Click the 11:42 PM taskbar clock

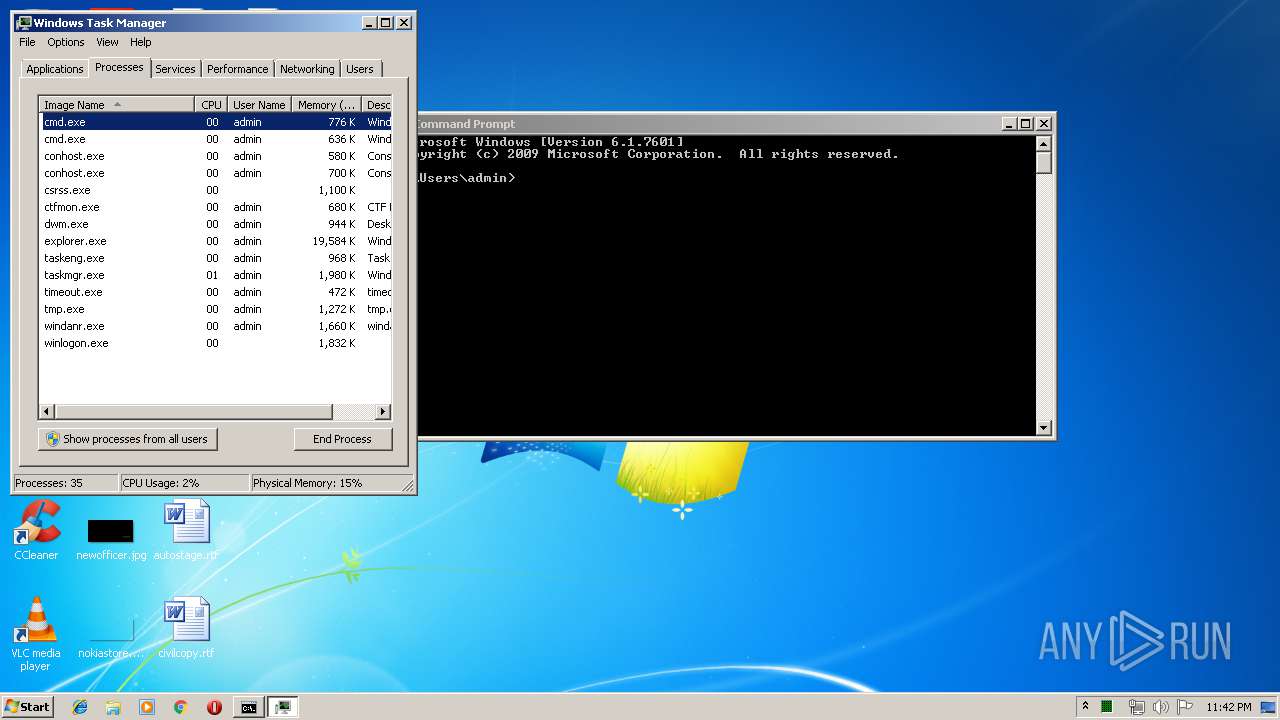pos(1228,707)
